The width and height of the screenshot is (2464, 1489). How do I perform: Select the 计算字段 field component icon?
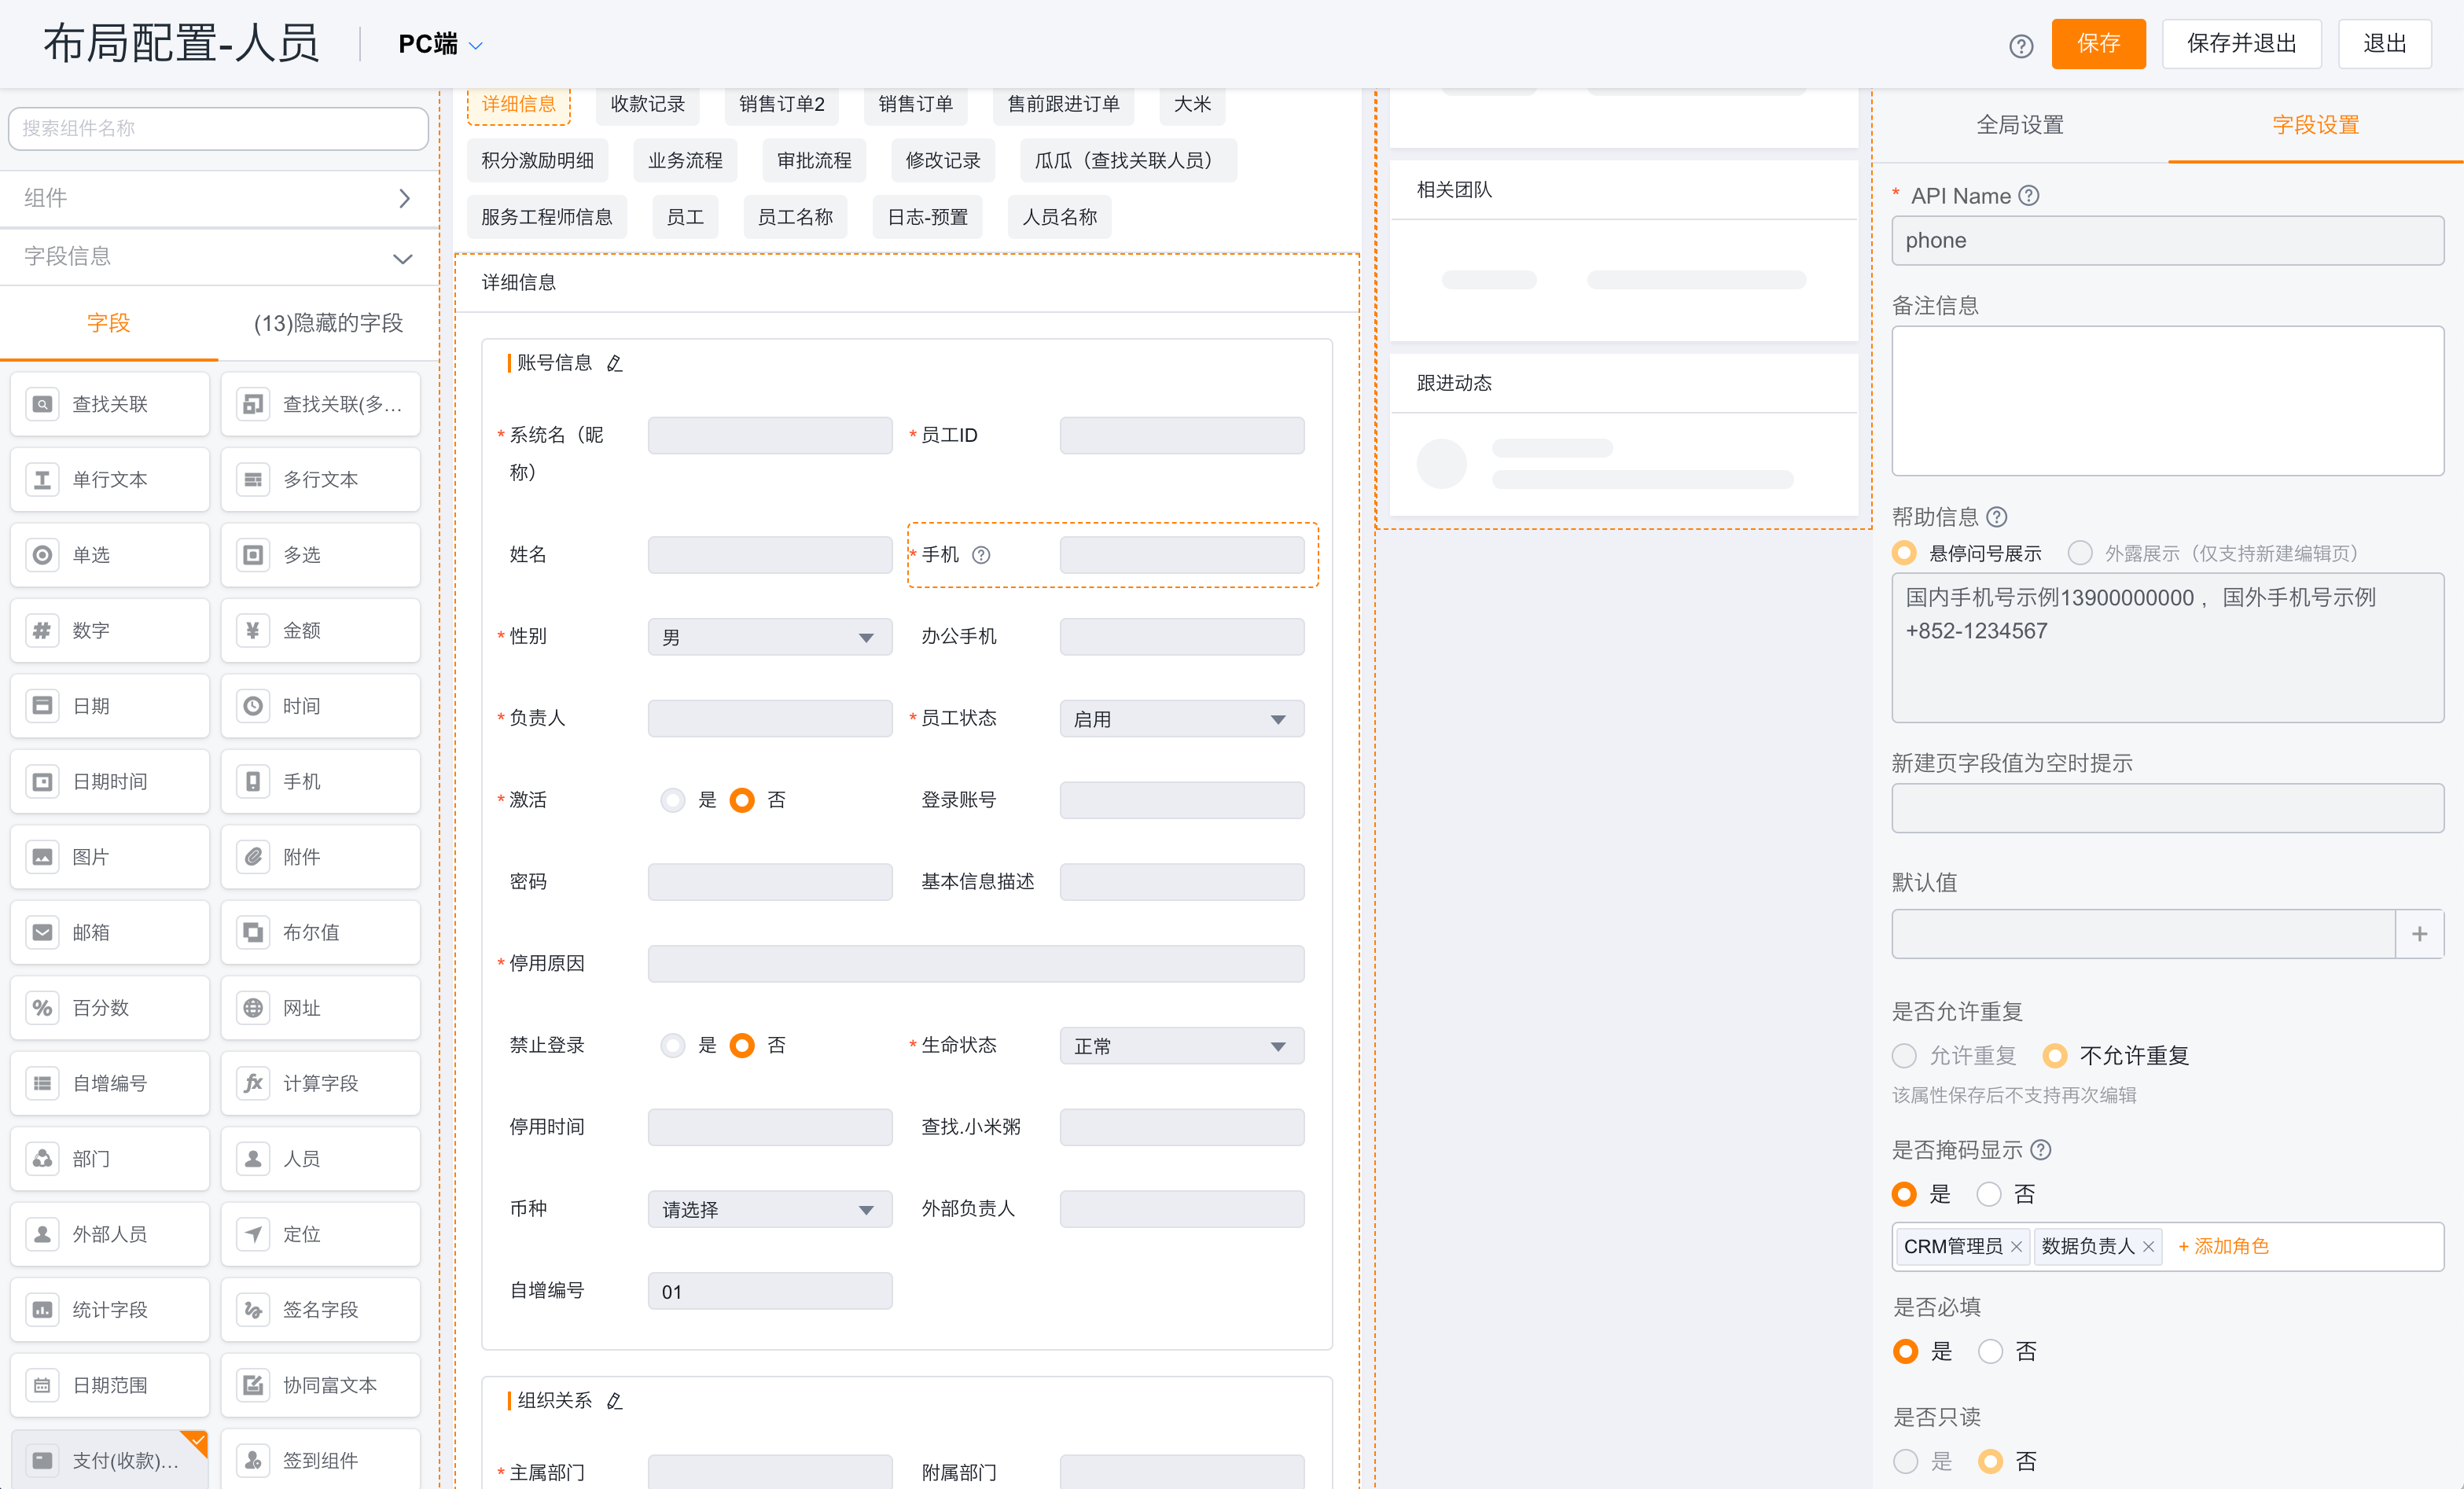pyautogui.click(x=254, y=1083)
